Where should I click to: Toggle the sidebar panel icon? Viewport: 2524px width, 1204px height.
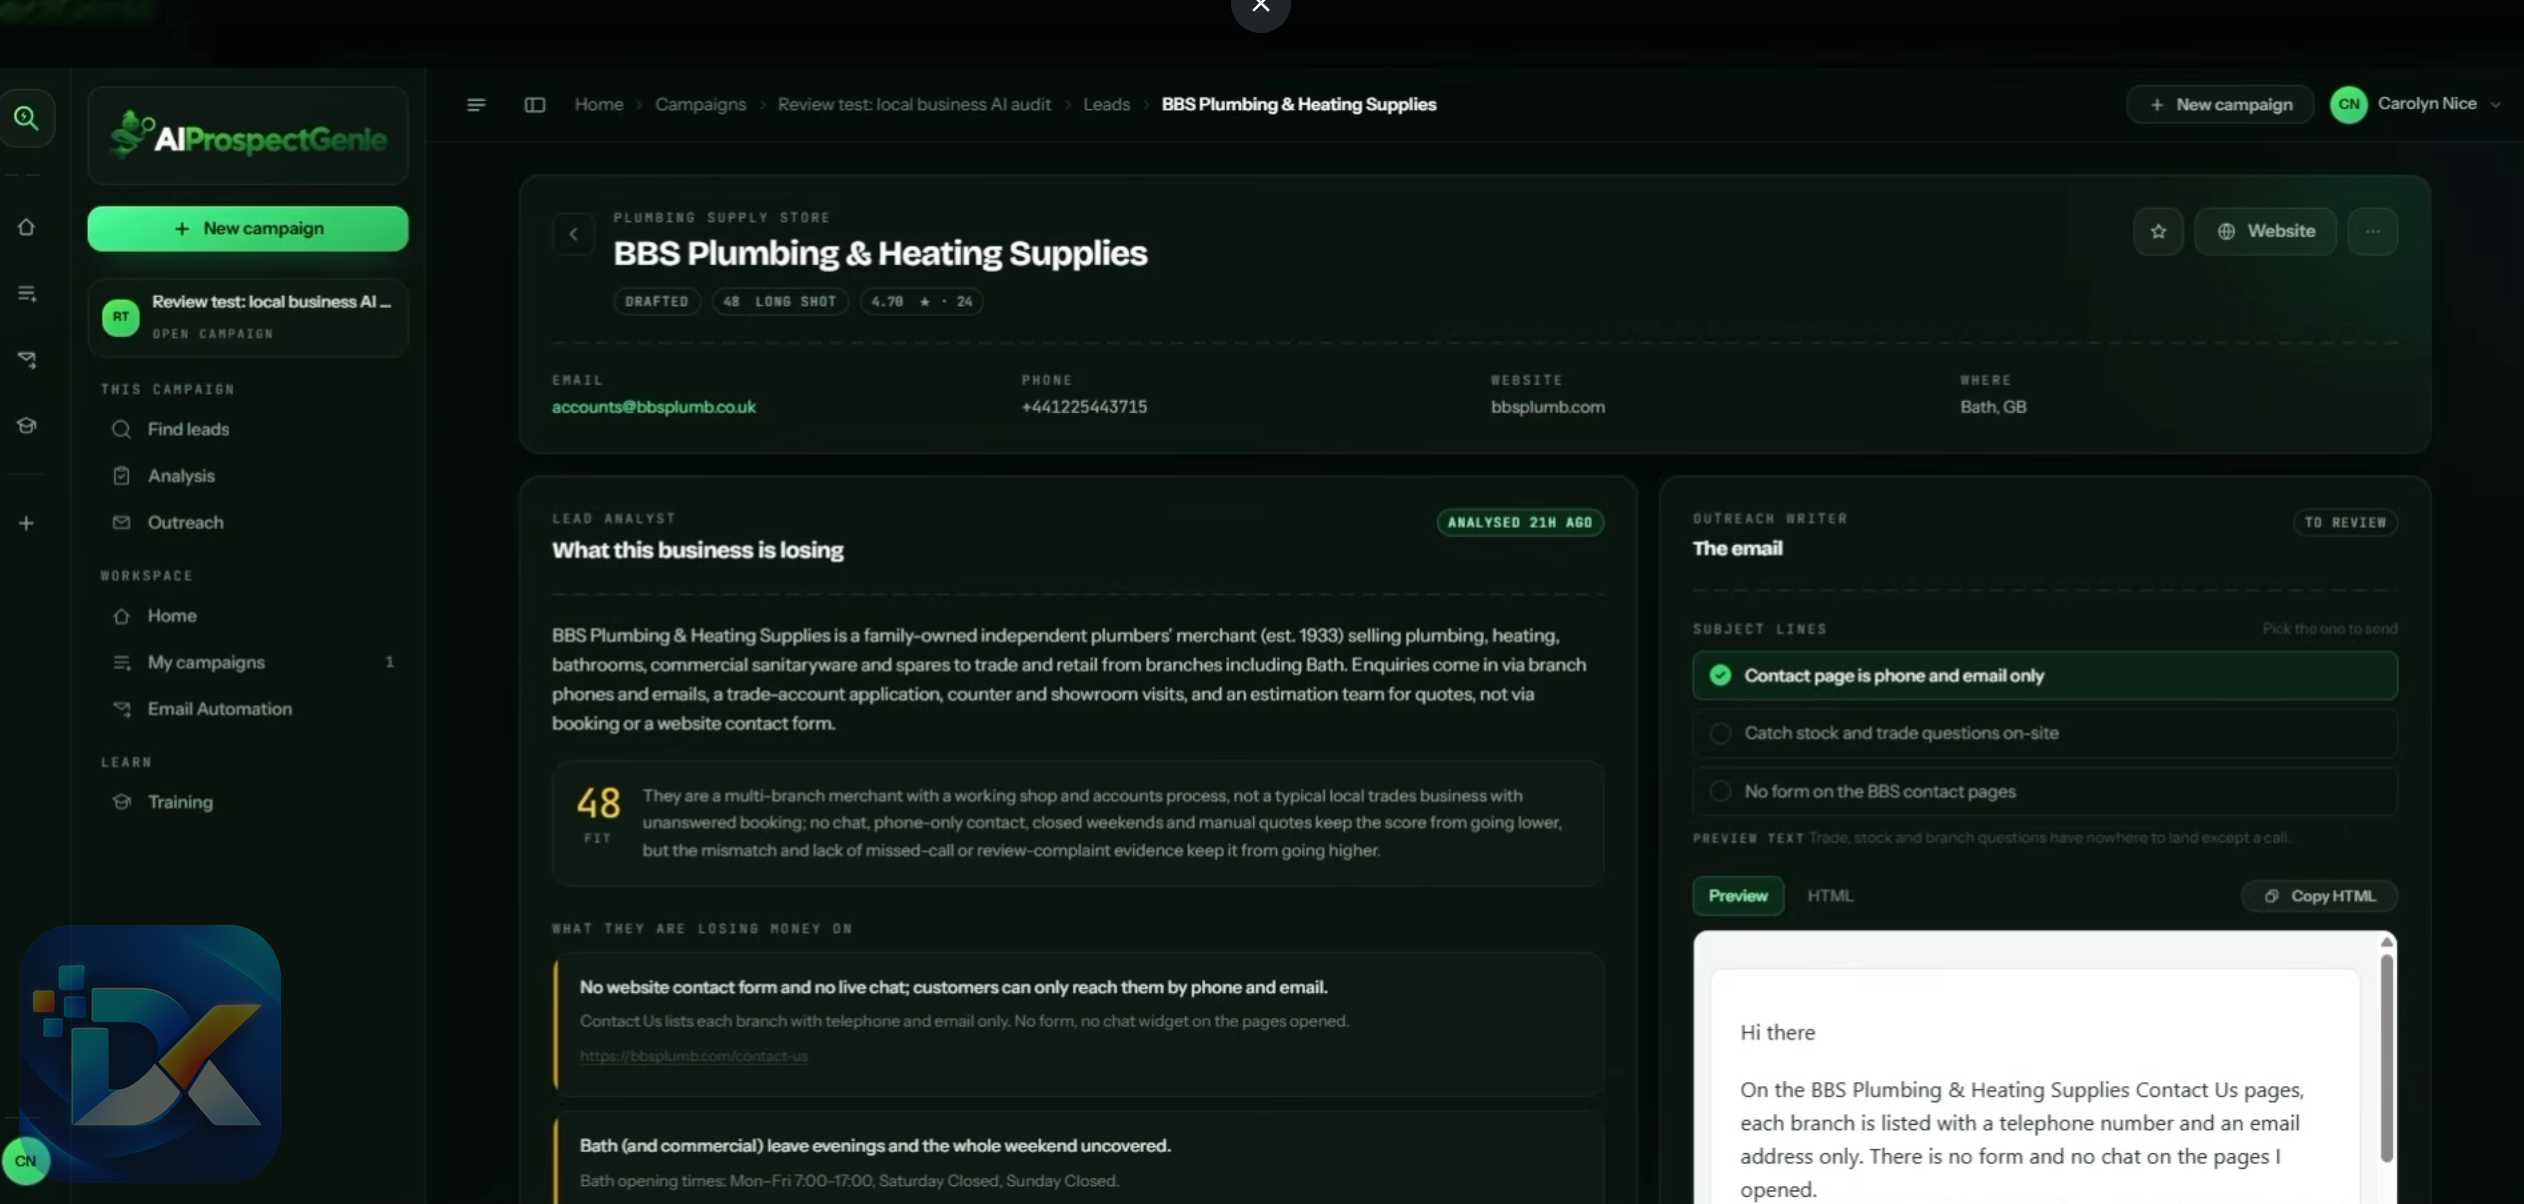point(535,104)
